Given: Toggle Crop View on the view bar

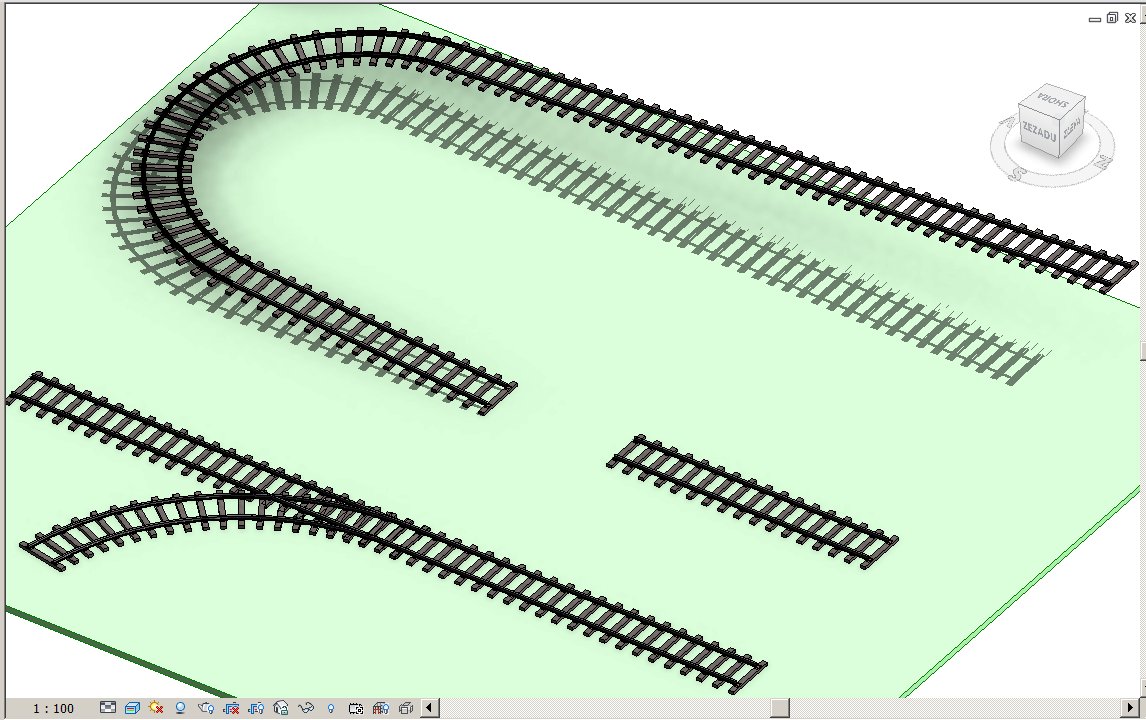Looking at the screenshot, I should [x=231, y=708].
